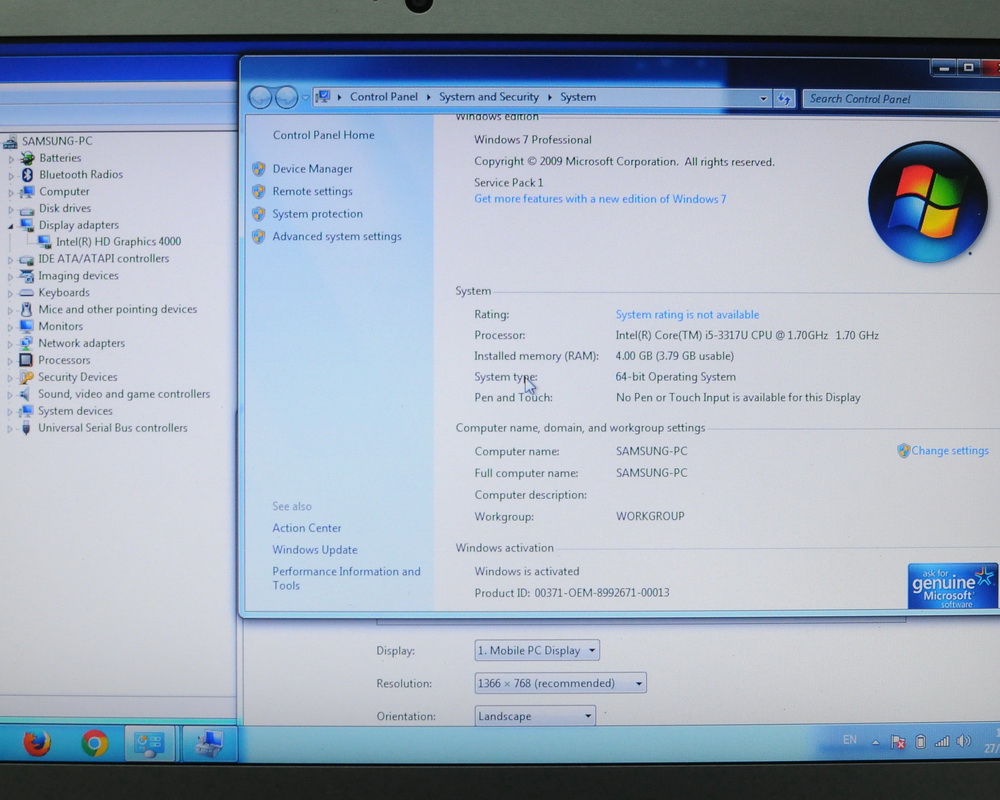
Task: Click System in the breadcrumb path
Action: pyautogui.click(x=578, y=97)
